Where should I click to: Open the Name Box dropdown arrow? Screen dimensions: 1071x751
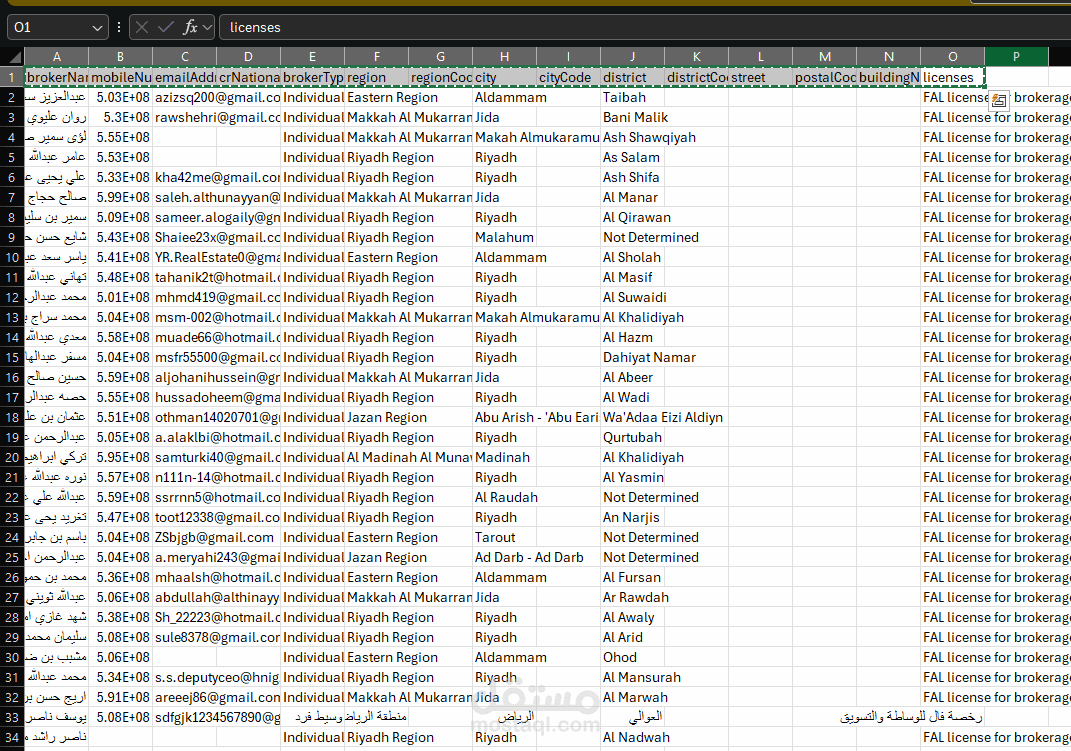(97, 28)
